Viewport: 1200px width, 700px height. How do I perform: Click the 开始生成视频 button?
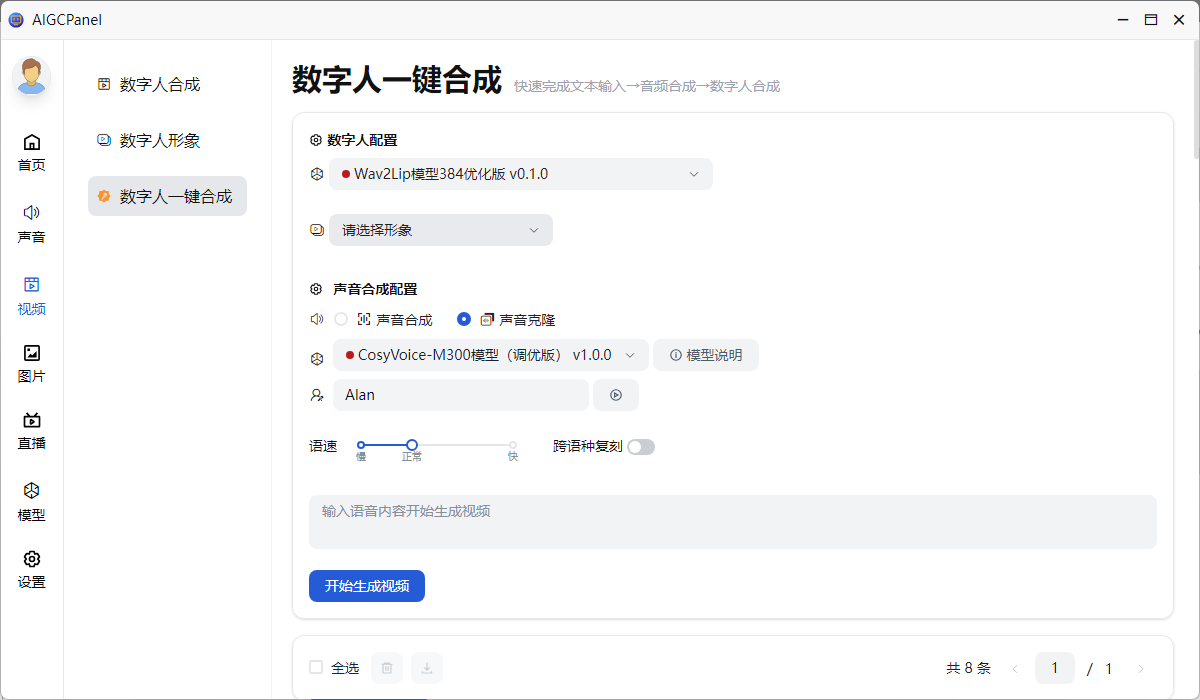click(x=367, y=586)
